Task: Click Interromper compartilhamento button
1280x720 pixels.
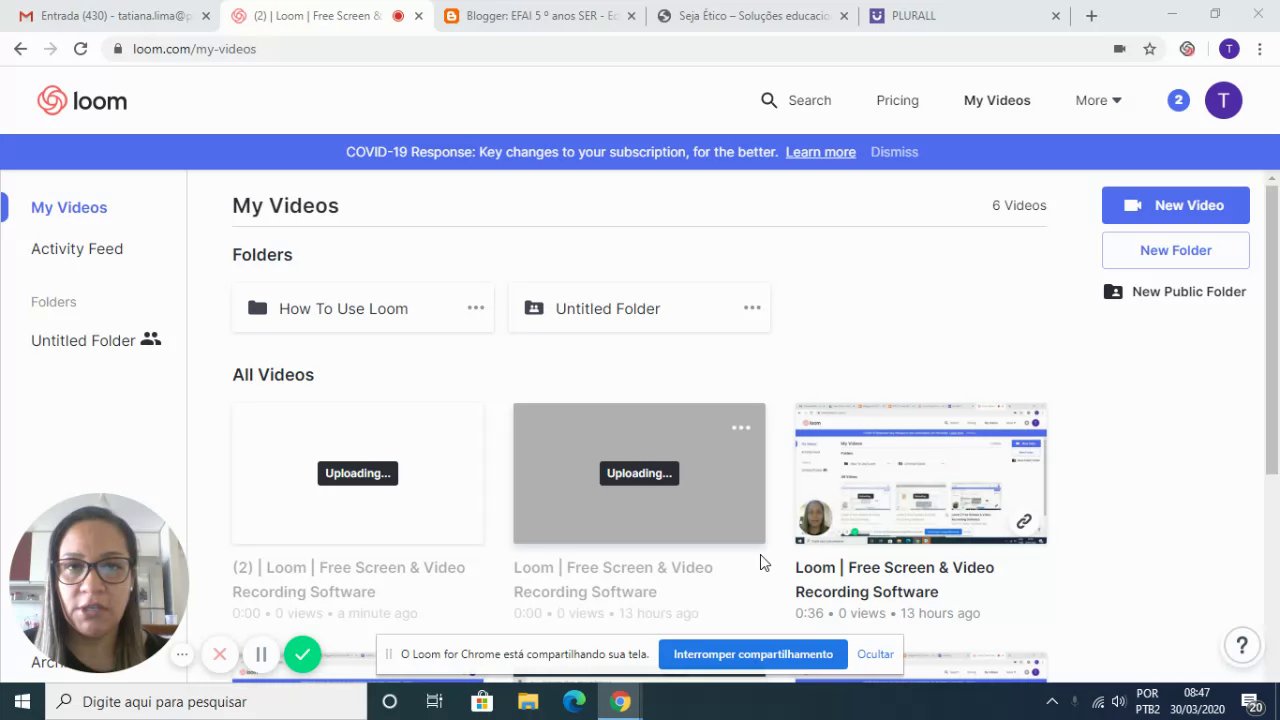Action: (x=753, y=654)
